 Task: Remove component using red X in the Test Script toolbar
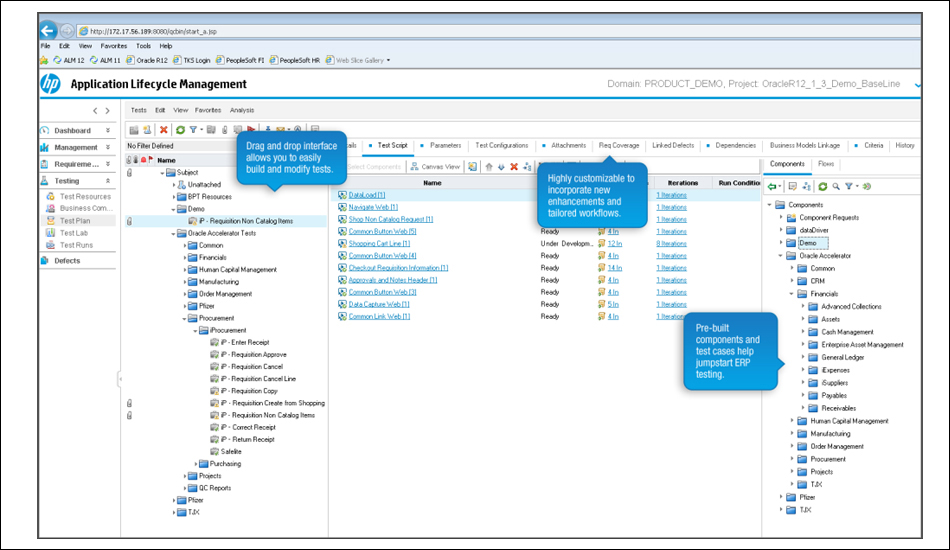(x=514, y=167)
